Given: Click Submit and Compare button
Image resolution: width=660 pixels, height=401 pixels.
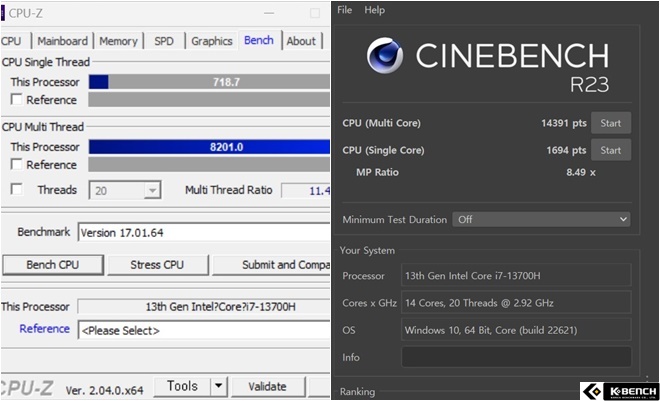Looking at the screenshot, I should coord(271,265).
